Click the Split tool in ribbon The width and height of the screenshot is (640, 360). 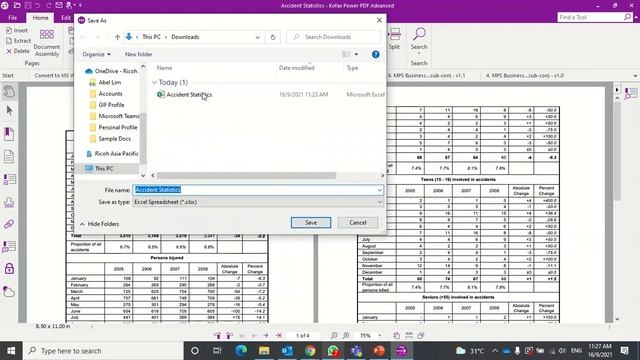394,39
